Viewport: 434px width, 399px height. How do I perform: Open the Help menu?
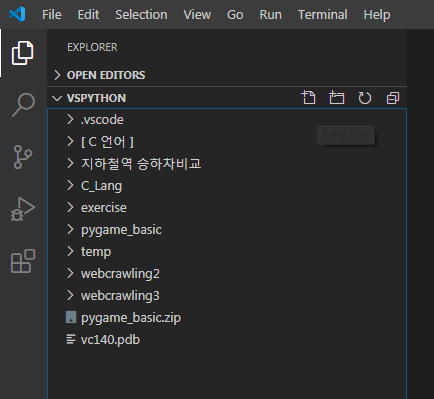tap(377, 15)
